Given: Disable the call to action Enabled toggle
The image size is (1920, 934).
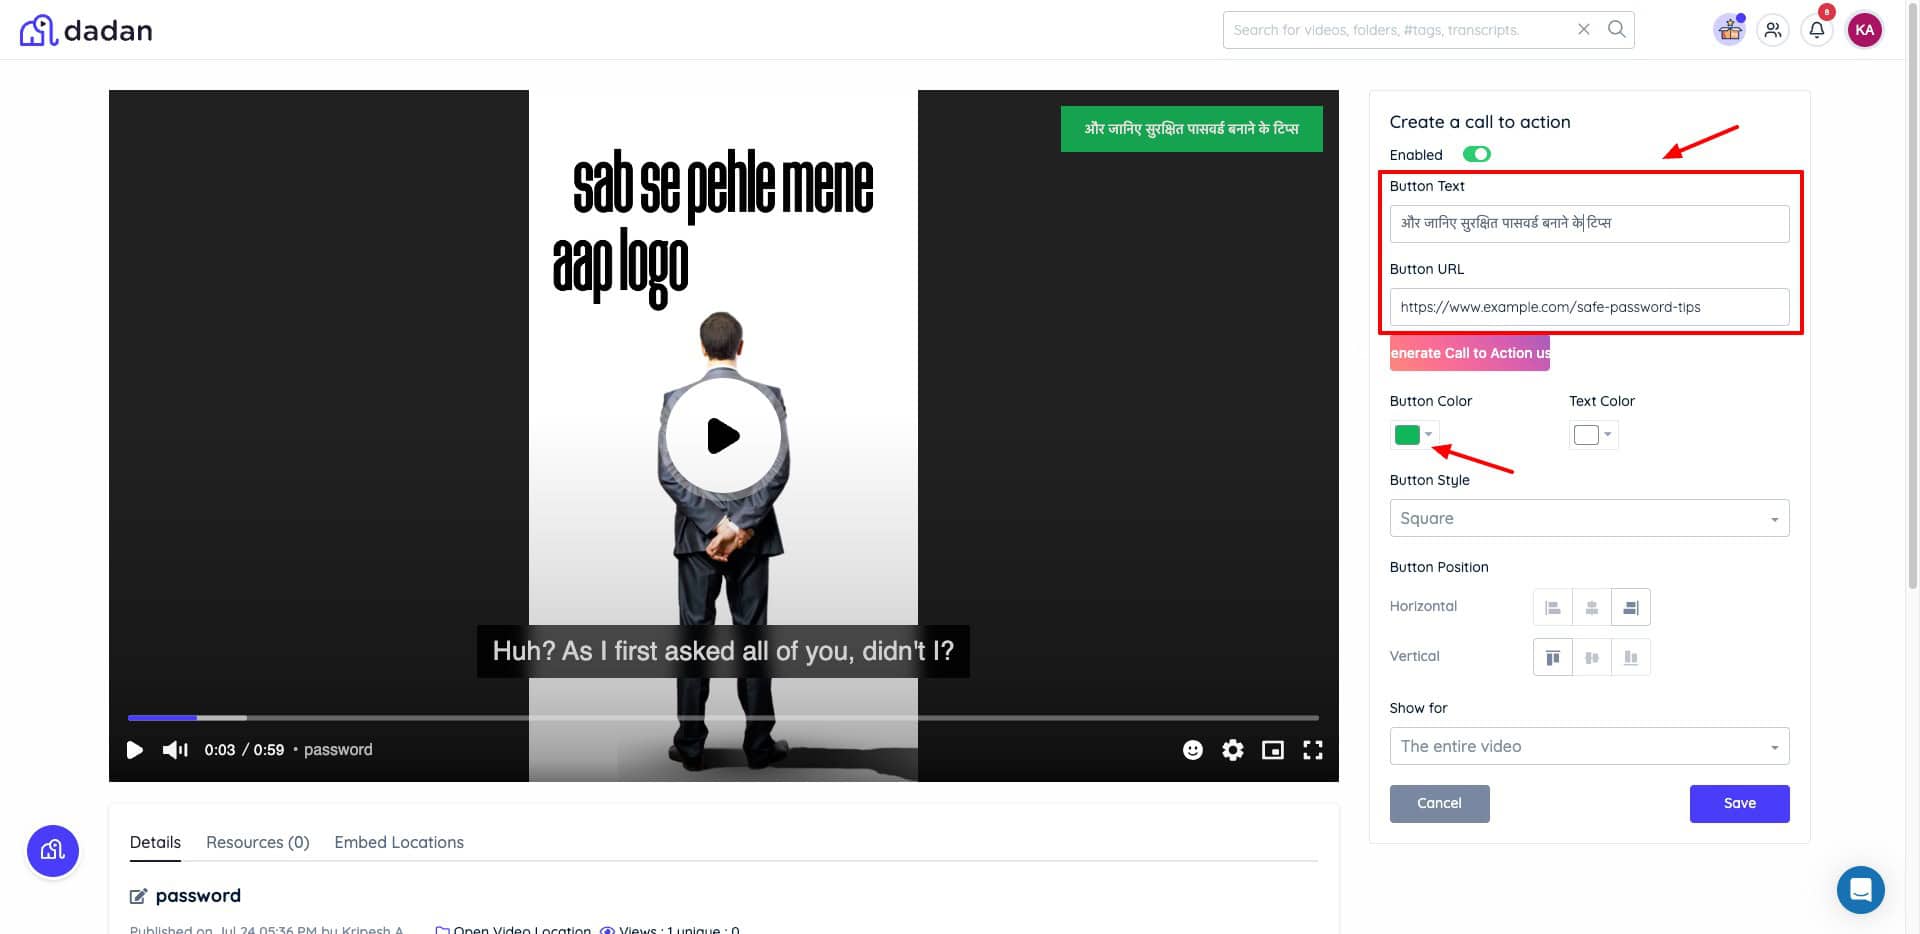Looking at the screenshot, I should click(x=1476, y=154).
